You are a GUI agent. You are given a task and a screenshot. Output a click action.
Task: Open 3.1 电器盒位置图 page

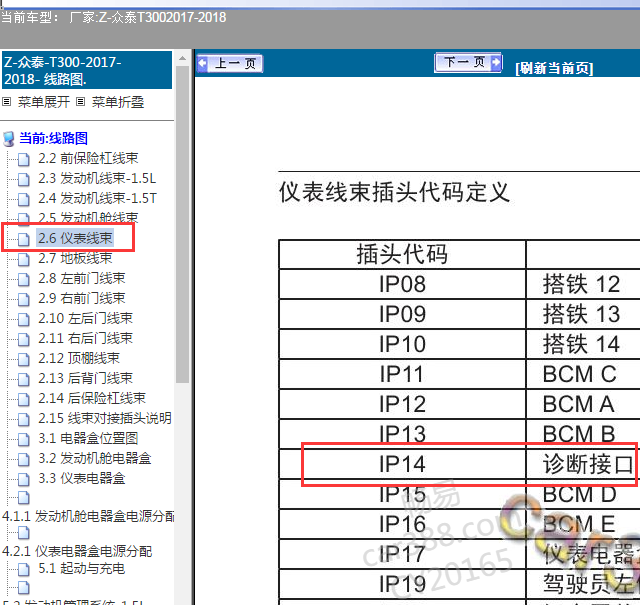click(x=88, y=438)
